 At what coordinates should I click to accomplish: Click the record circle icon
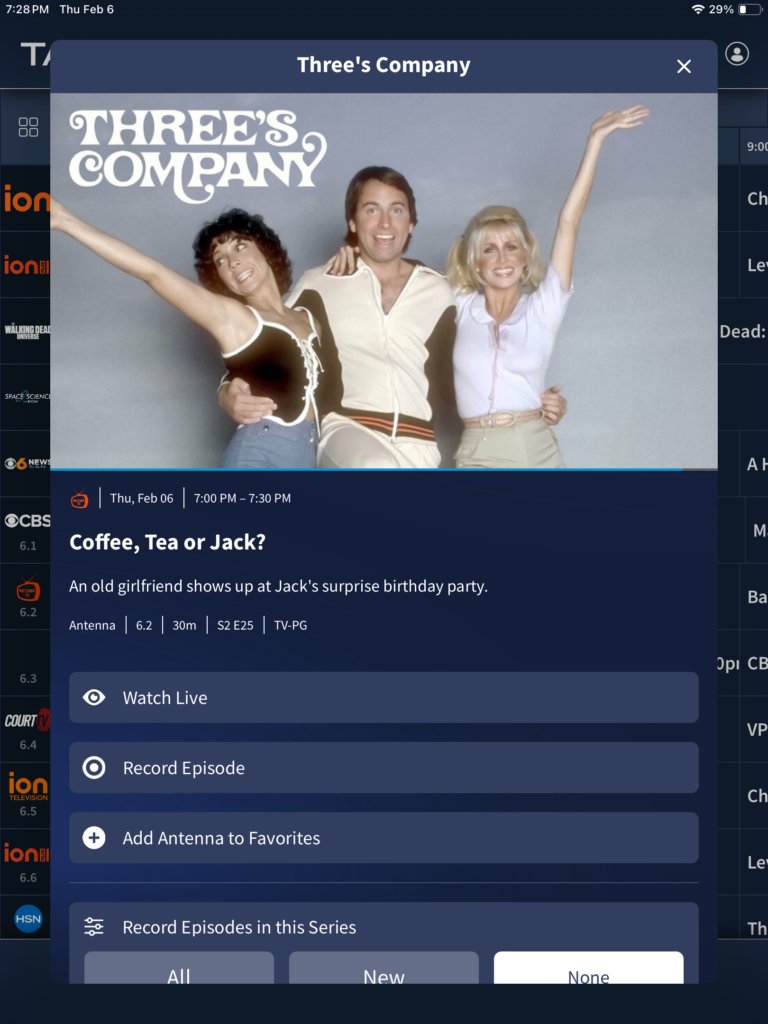pyautogui.click(x=94, y=767)
